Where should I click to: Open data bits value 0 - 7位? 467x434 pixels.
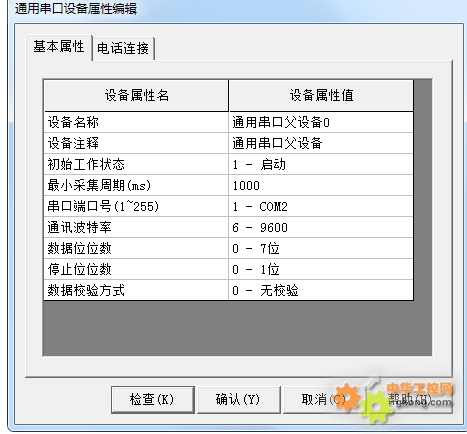tap(321, 248)
